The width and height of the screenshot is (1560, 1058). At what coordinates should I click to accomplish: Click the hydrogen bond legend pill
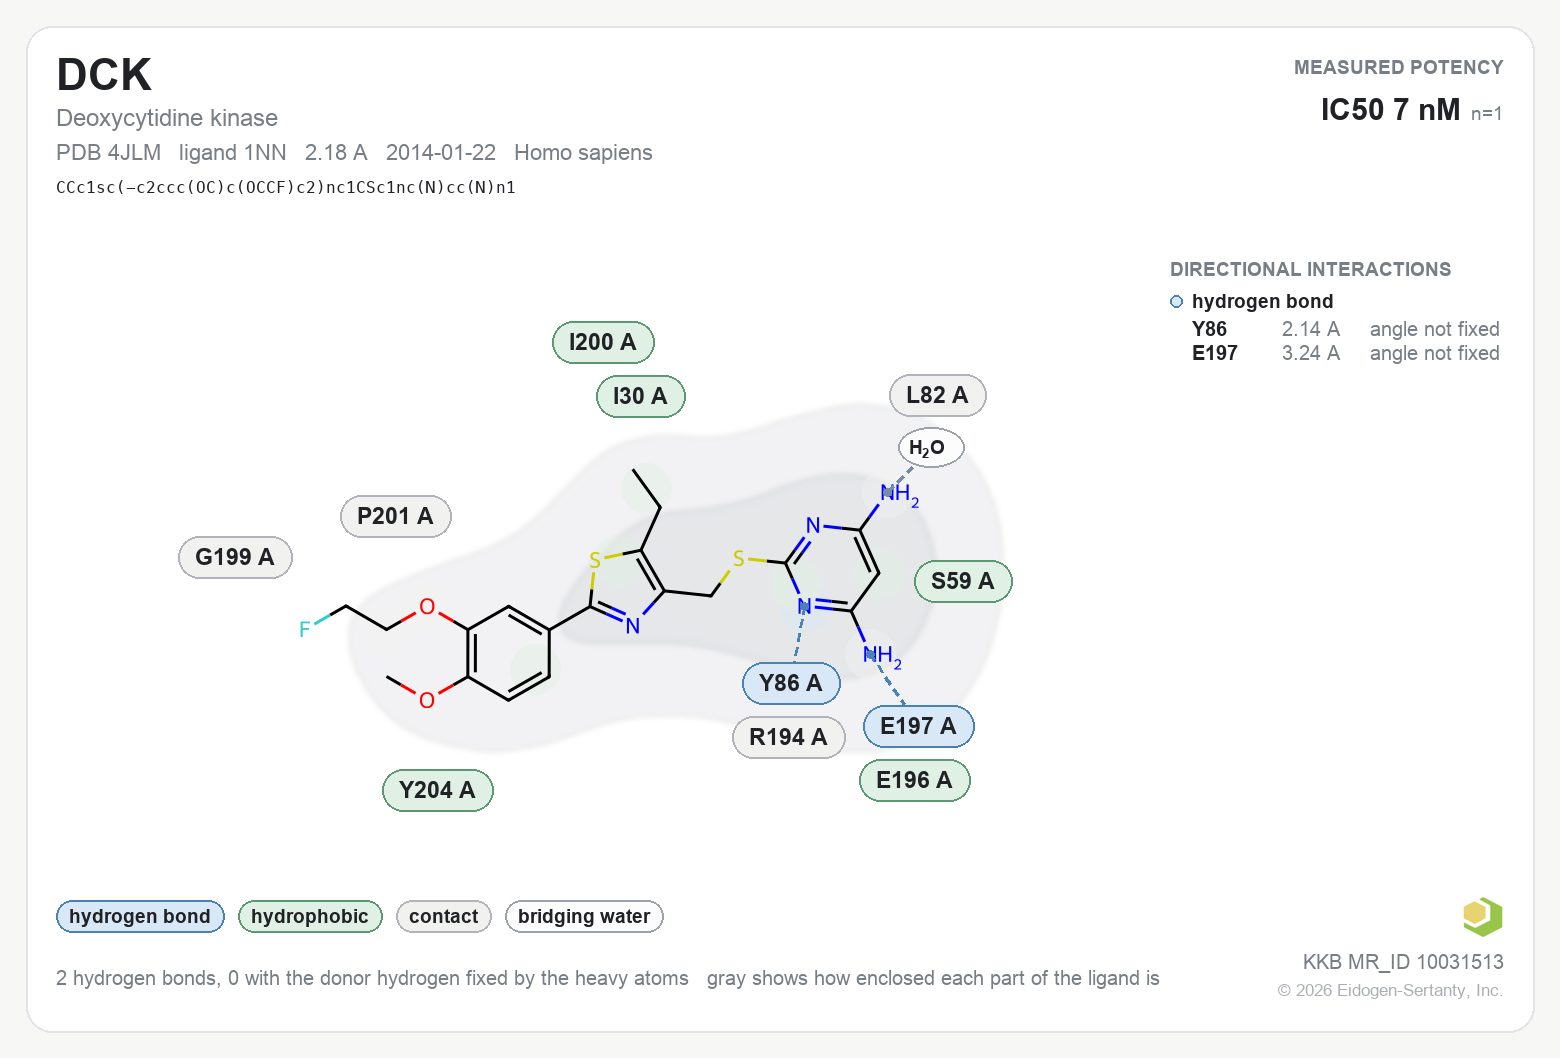(140, 916)
